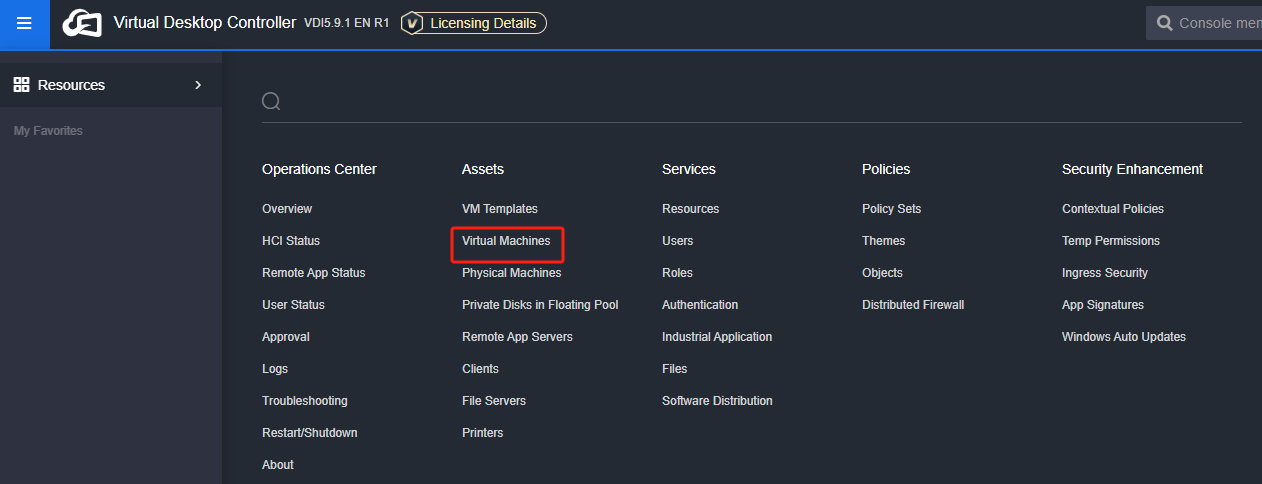Open Contextual Policies
The width and height of the screenshot is (1262, 484).
coord(1112,209)
